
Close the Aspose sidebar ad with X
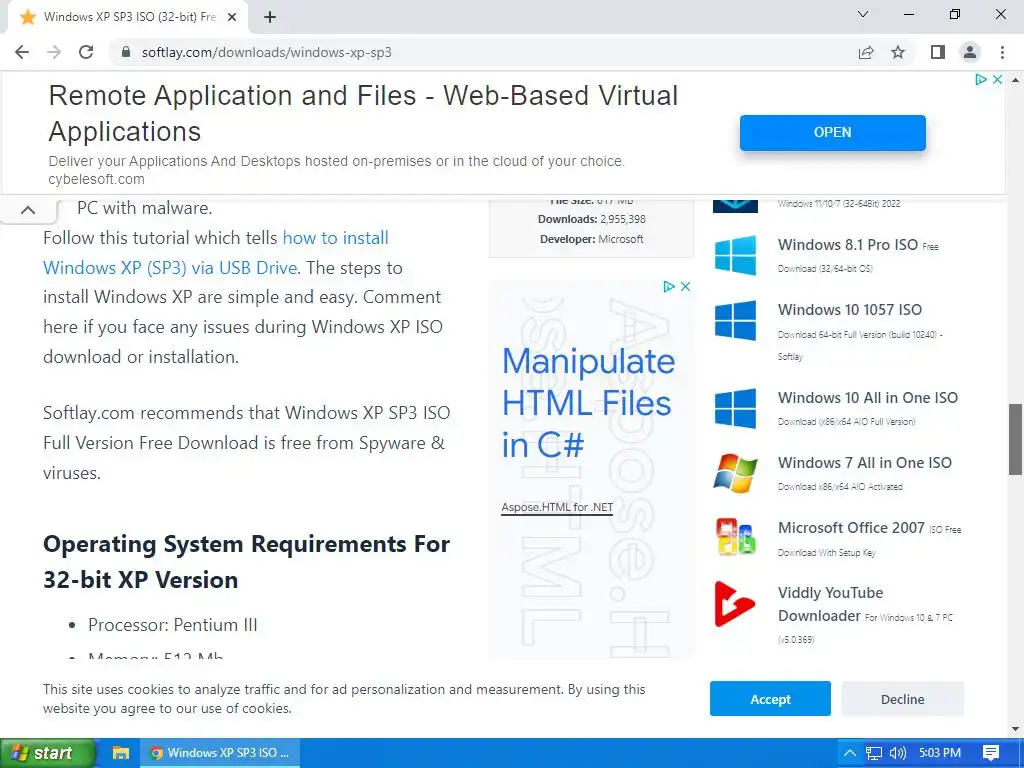[x=685, y=287]
